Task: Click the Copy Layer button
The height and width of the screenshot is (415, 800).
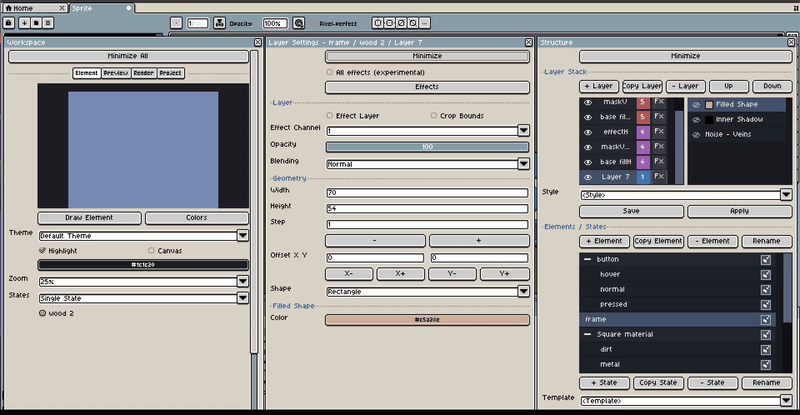Action: click(x=642, y=86)
